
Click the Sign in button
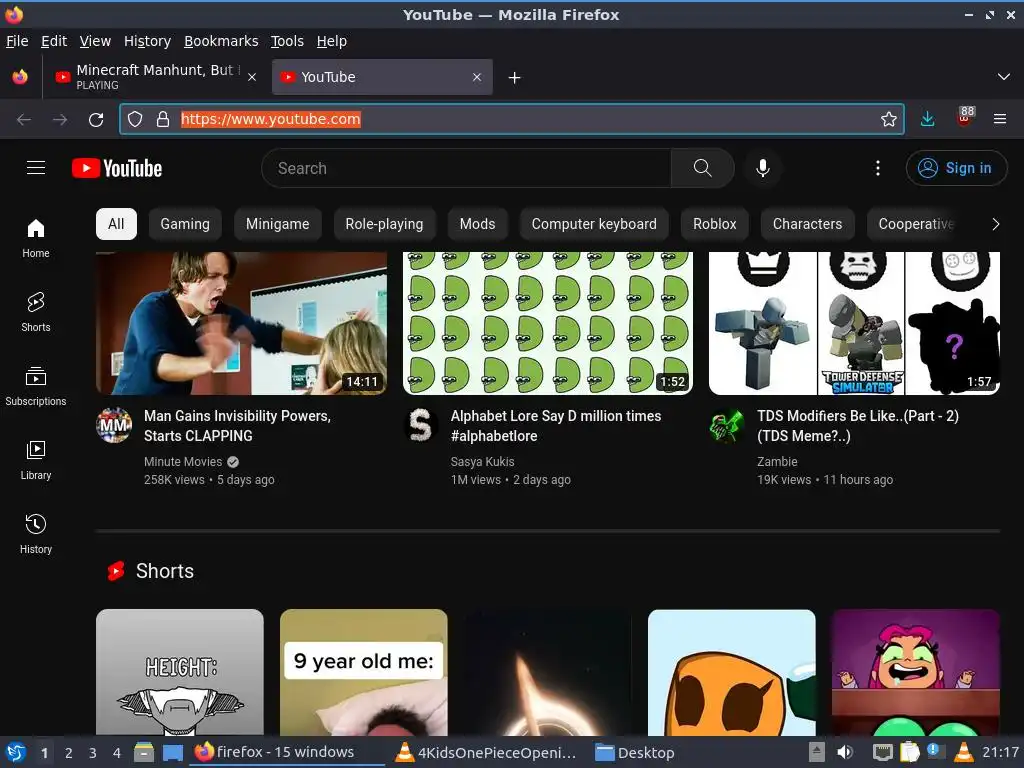click(x=956, y=168)
